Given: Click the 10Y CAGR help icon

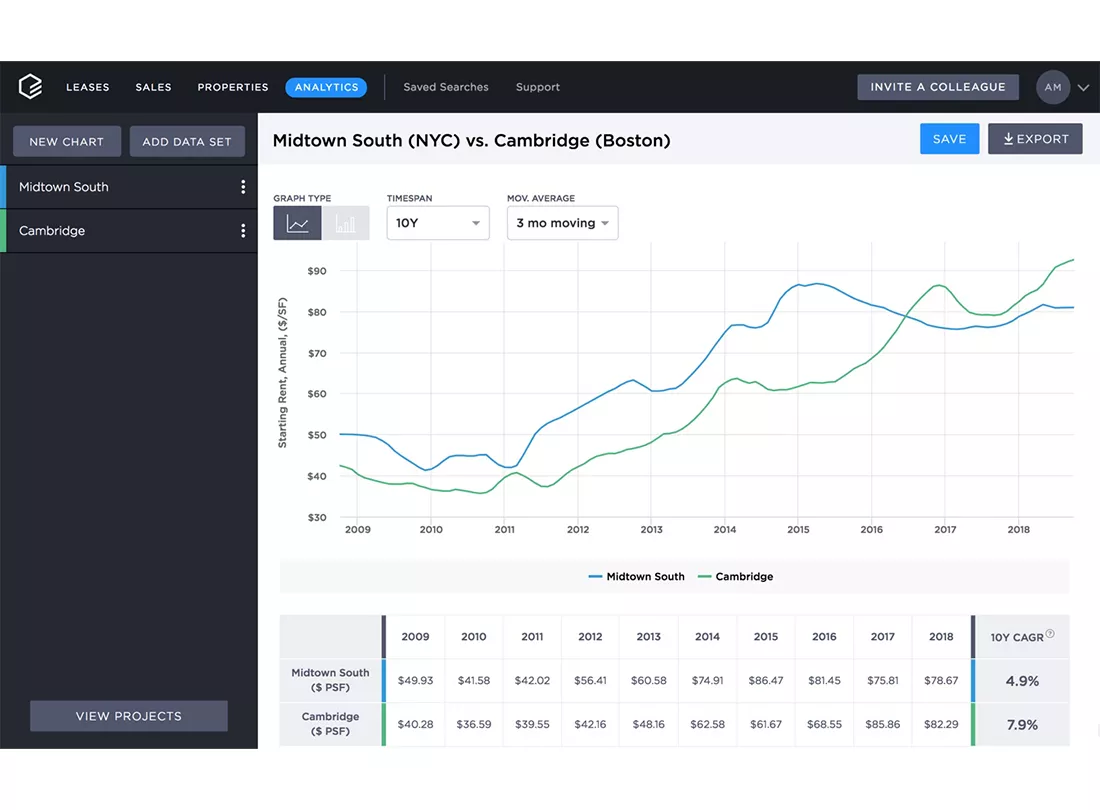Looking at the screenshot, I should [1050, 634].
